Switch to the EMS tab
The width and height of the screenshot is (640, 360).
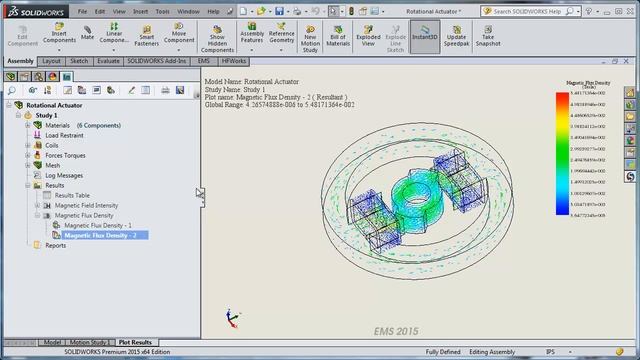point(203,61)
